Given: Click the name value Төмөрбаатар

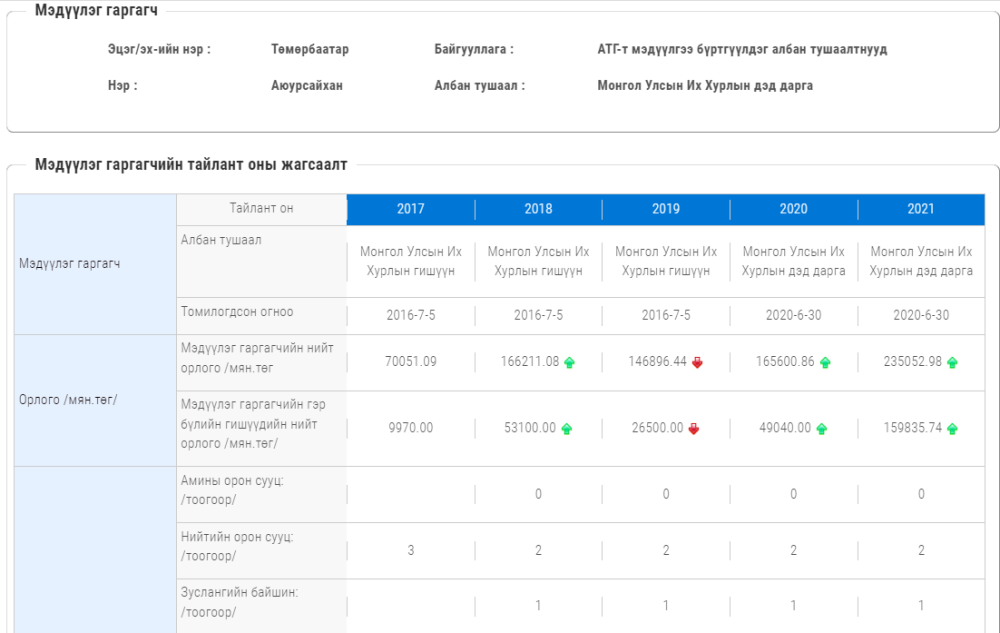Looking at the screenshot, I should (310, 49).
